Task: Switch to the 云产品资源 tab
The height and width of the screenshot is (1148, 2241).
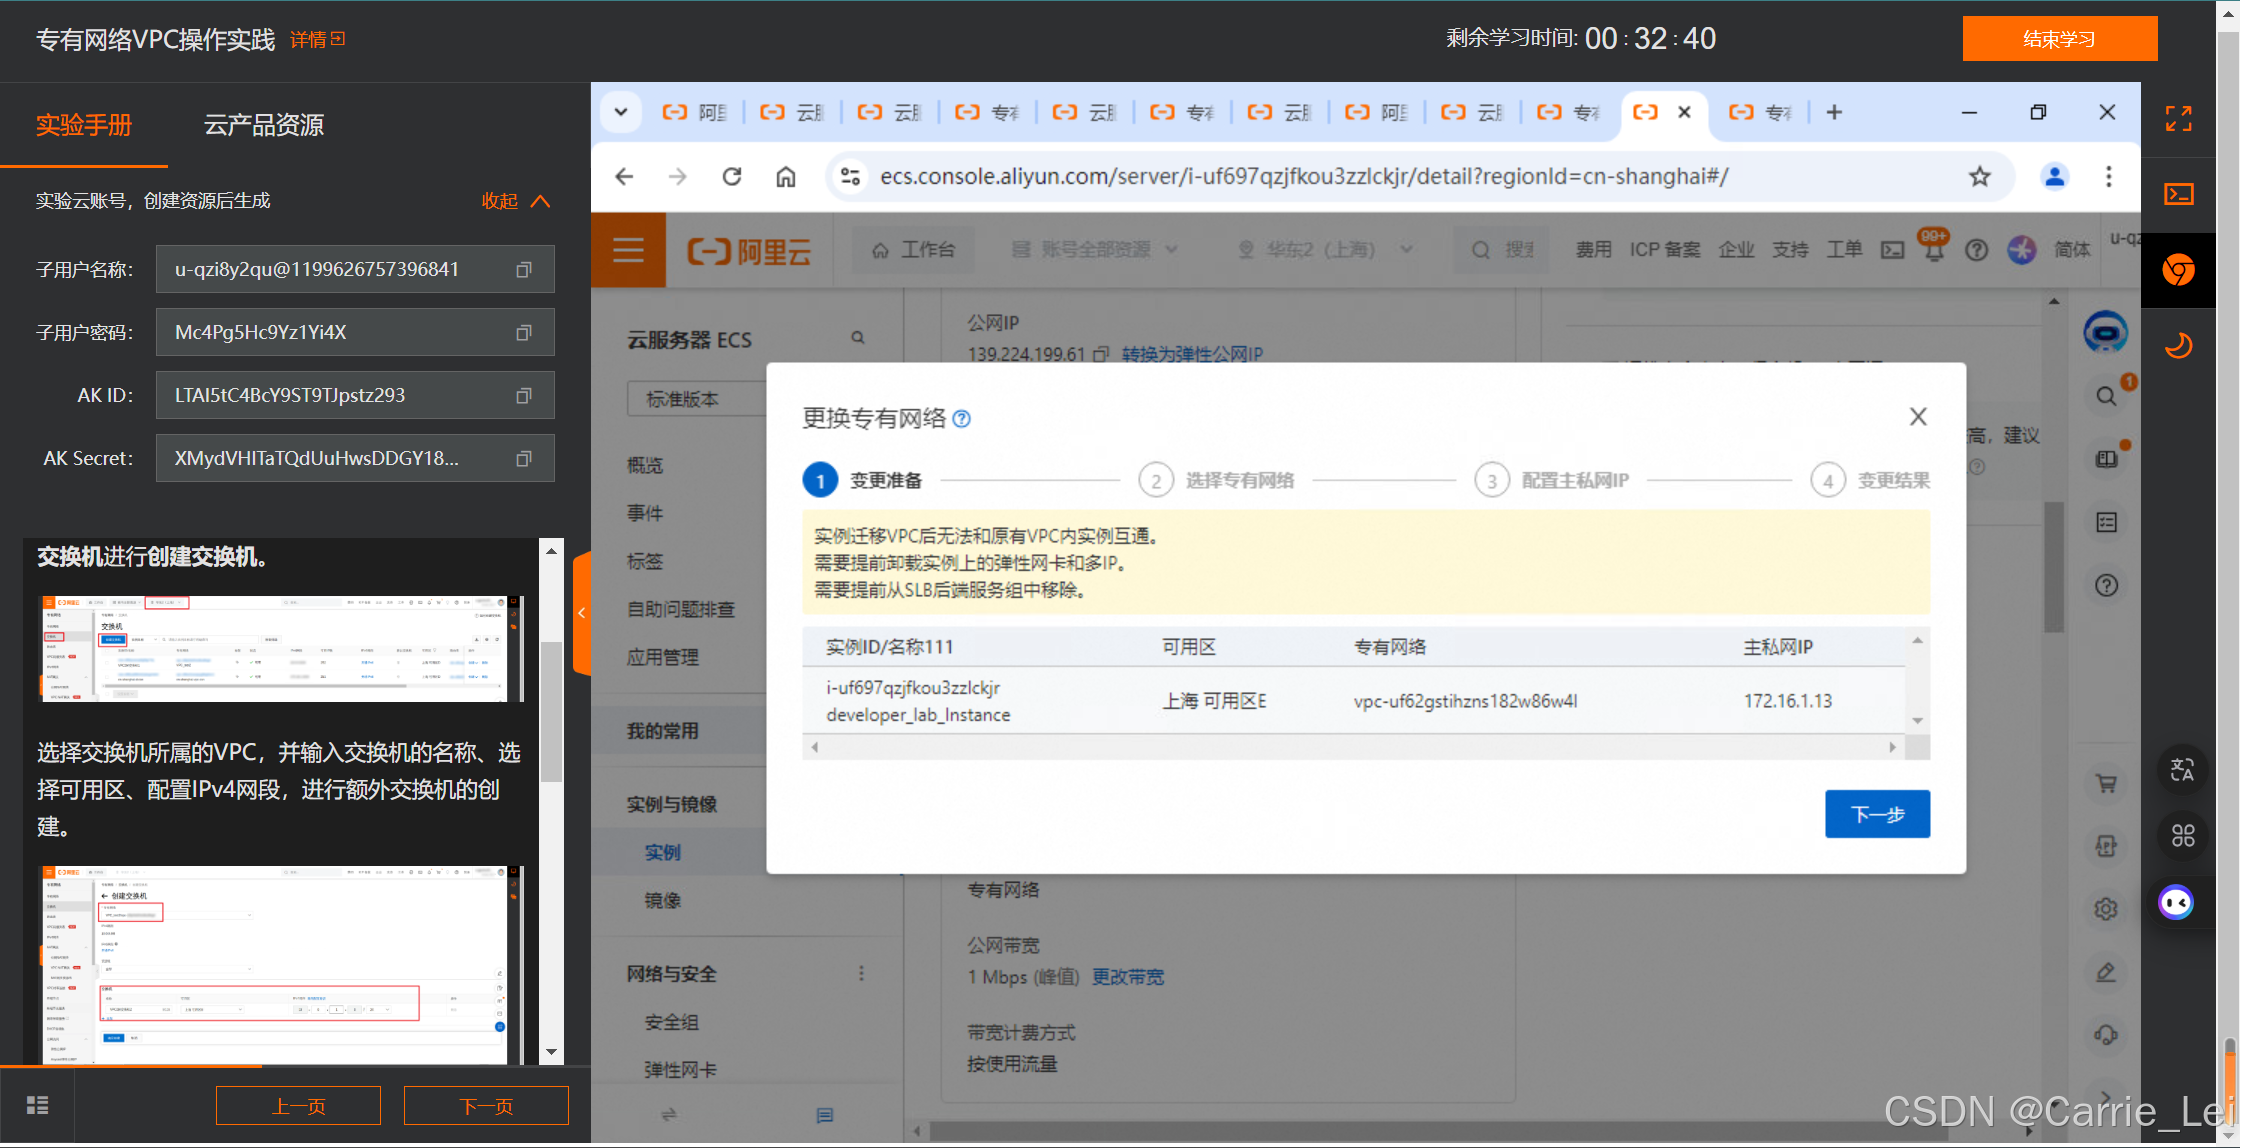Action: (264, 125)
